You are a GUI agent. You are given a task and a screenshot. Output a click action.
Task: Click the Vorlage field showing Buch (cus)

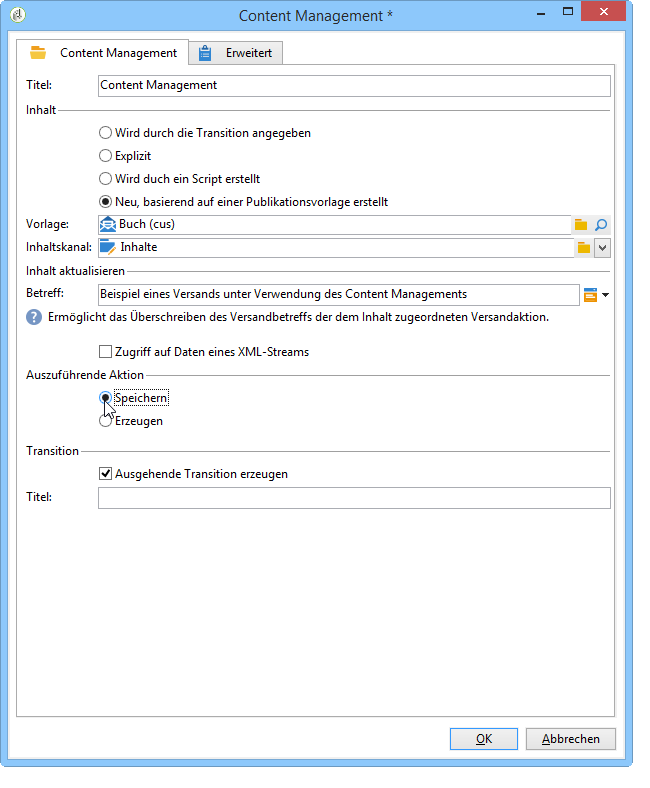coord(334,225)
